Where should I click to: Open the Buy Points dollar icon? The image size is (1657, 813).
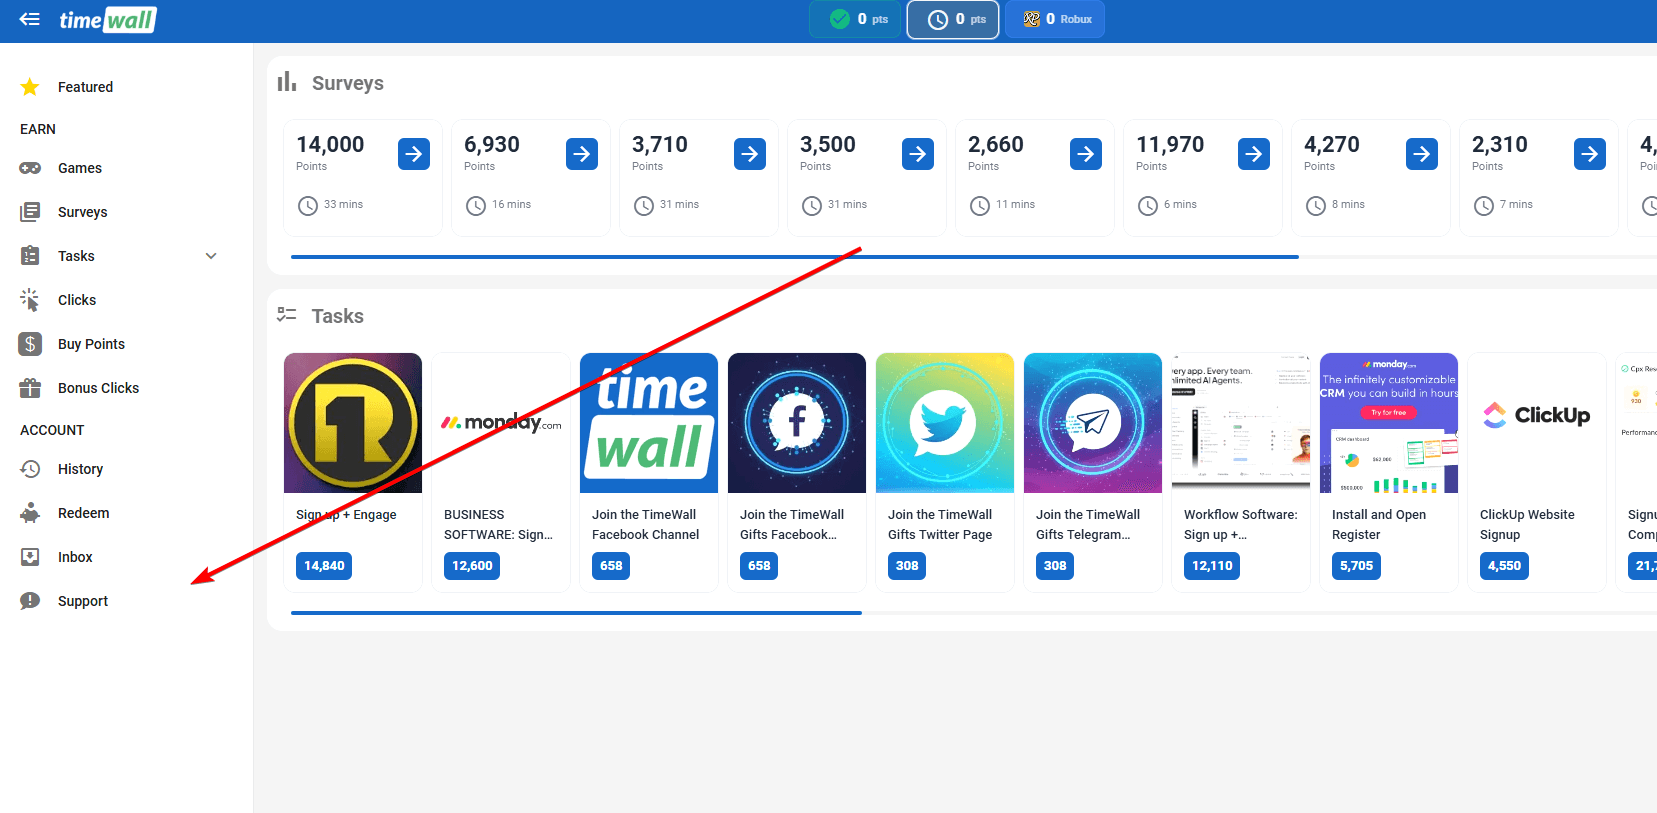click(30, 344)
